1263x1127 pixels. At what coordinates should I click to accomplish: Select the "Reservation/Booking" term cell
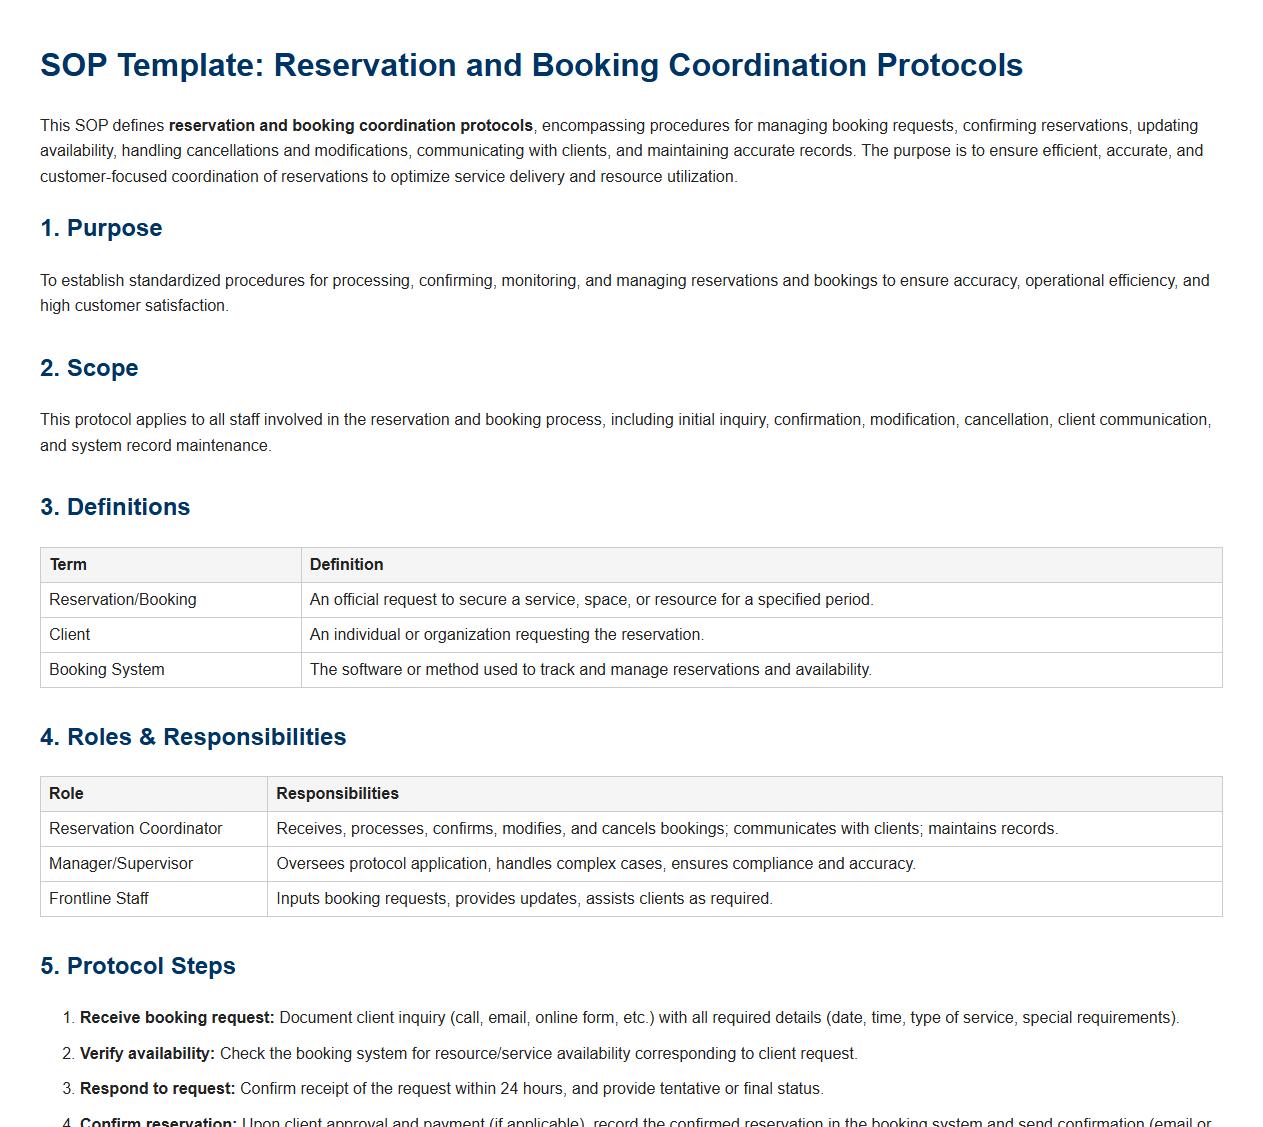pyautogui.click(x=122, y=600)
